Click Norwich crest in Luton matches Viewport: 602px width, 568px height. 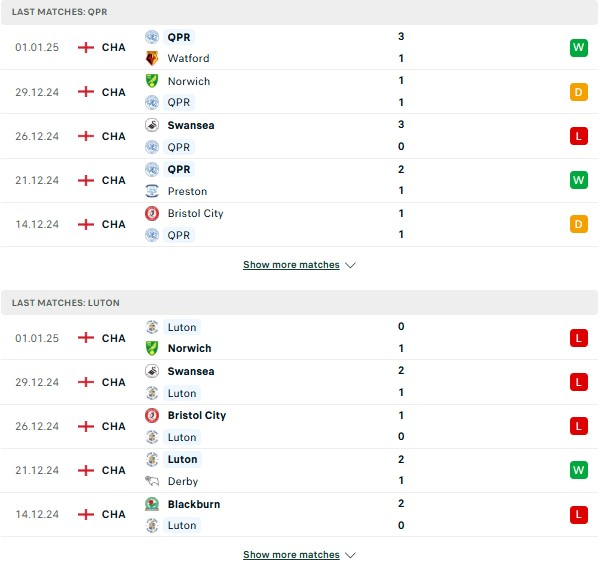click(x=152, y=348)
